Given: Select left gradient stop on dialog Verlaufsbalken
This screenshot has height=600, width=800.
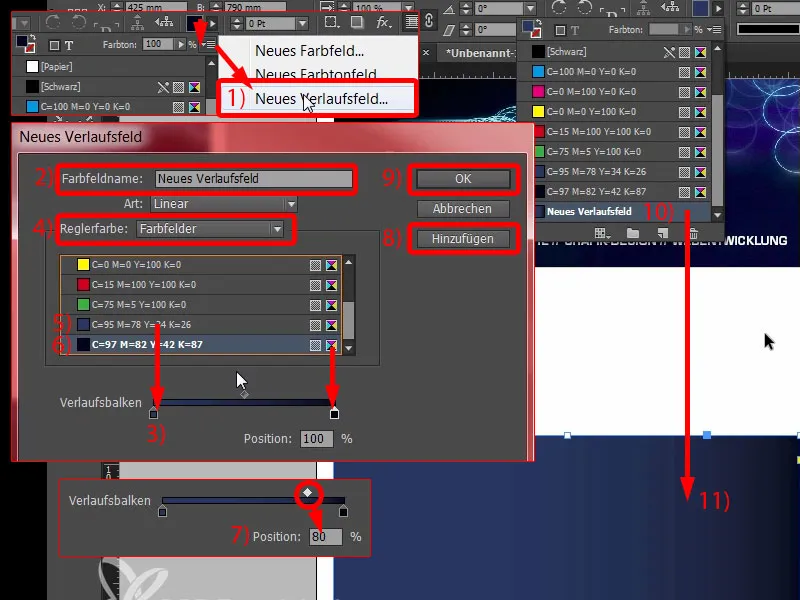Looking at the screenshot, I should coord(154,414).
